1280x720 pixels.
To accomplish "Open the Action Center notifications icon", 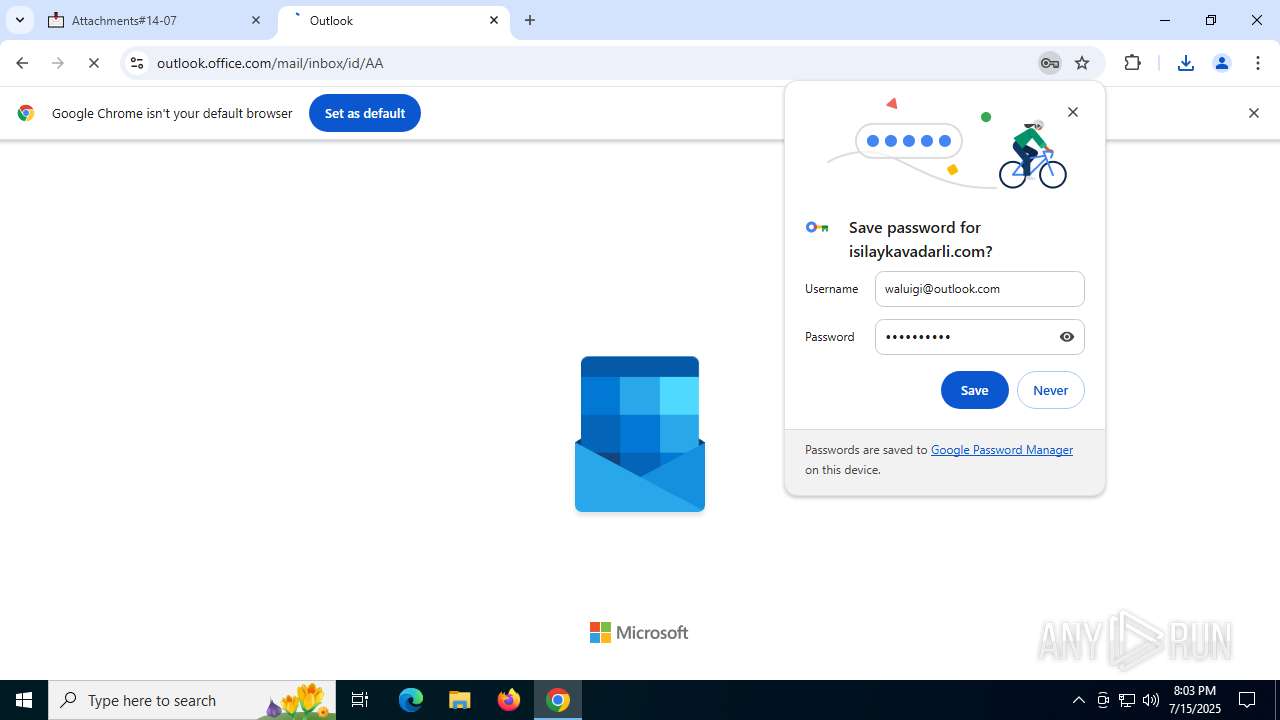I will point(1247,700).
